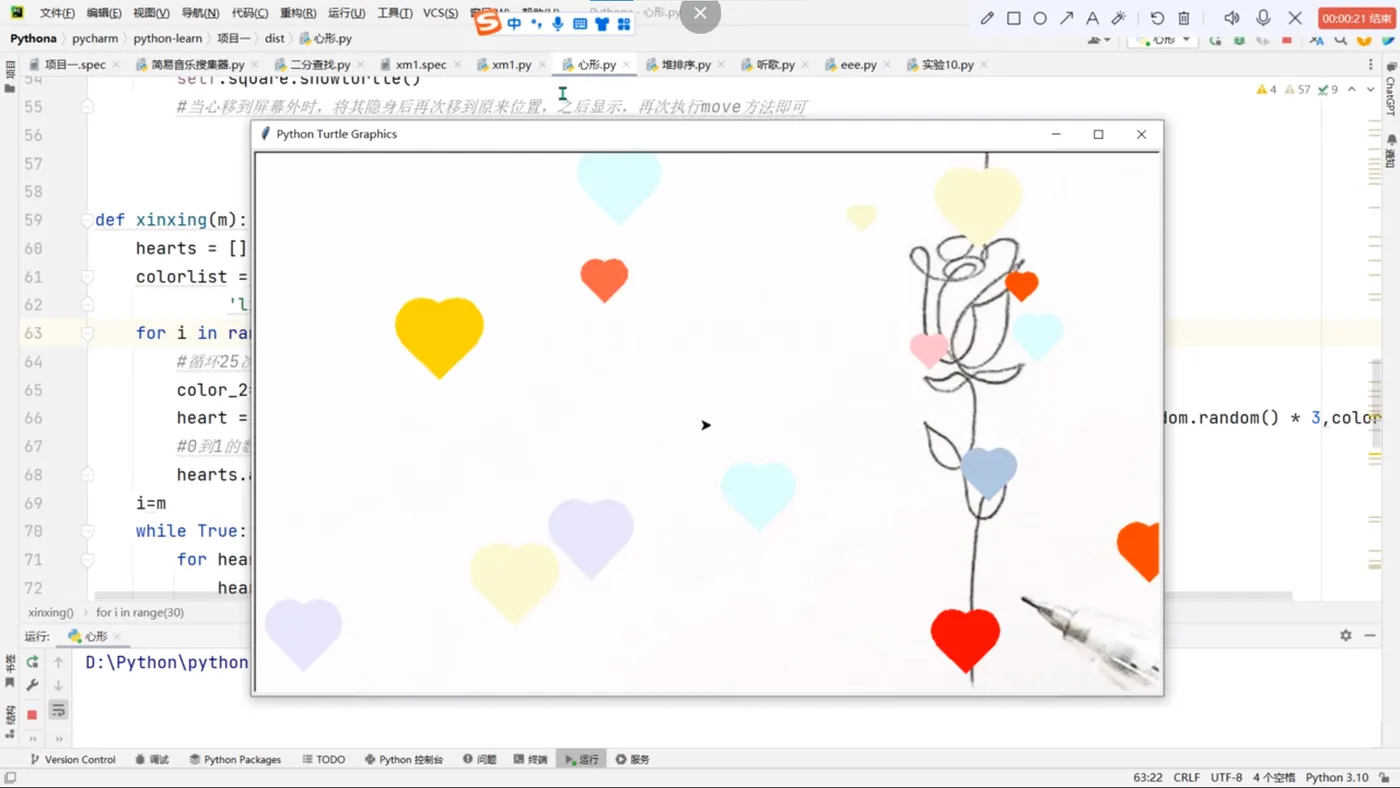Open the TODO tool window

coord(323,760)
